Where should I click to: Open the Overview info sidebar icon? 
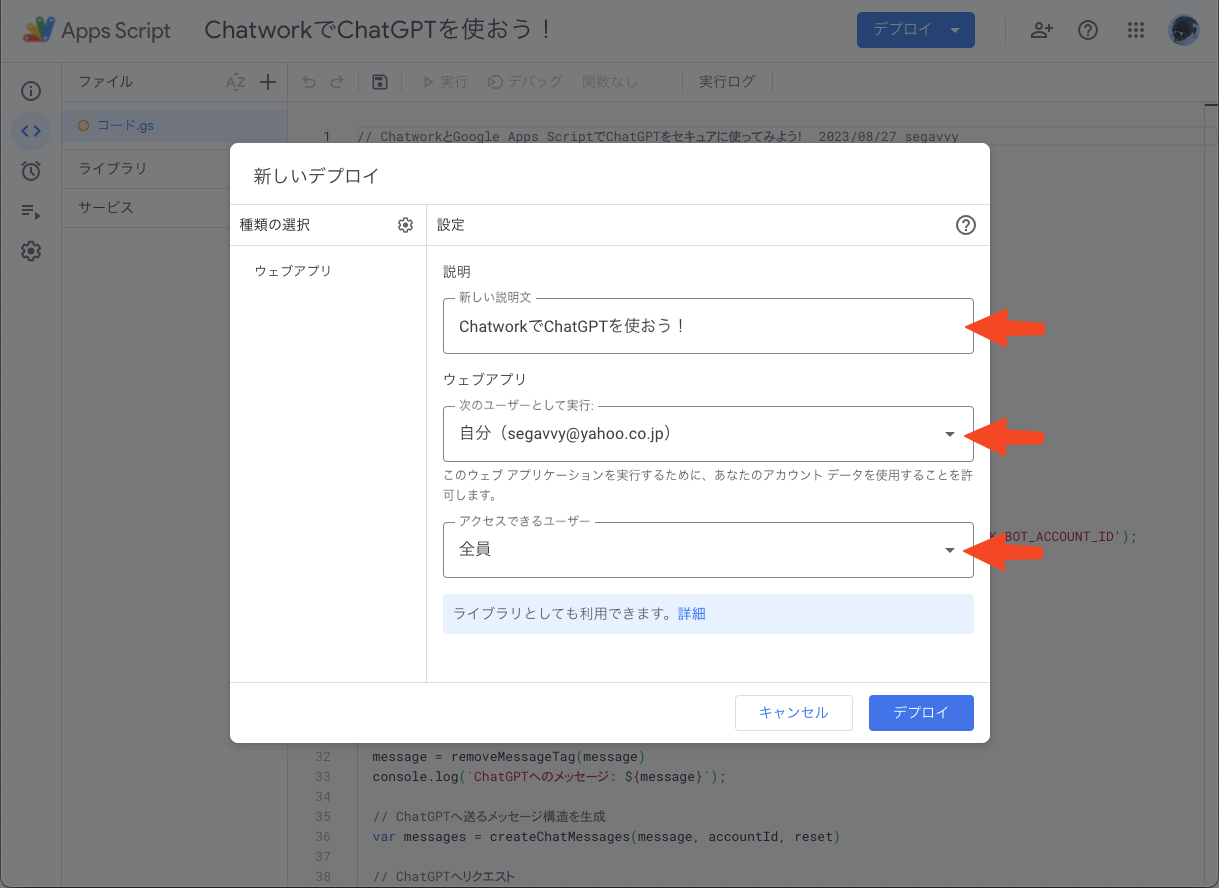[31, 91]
